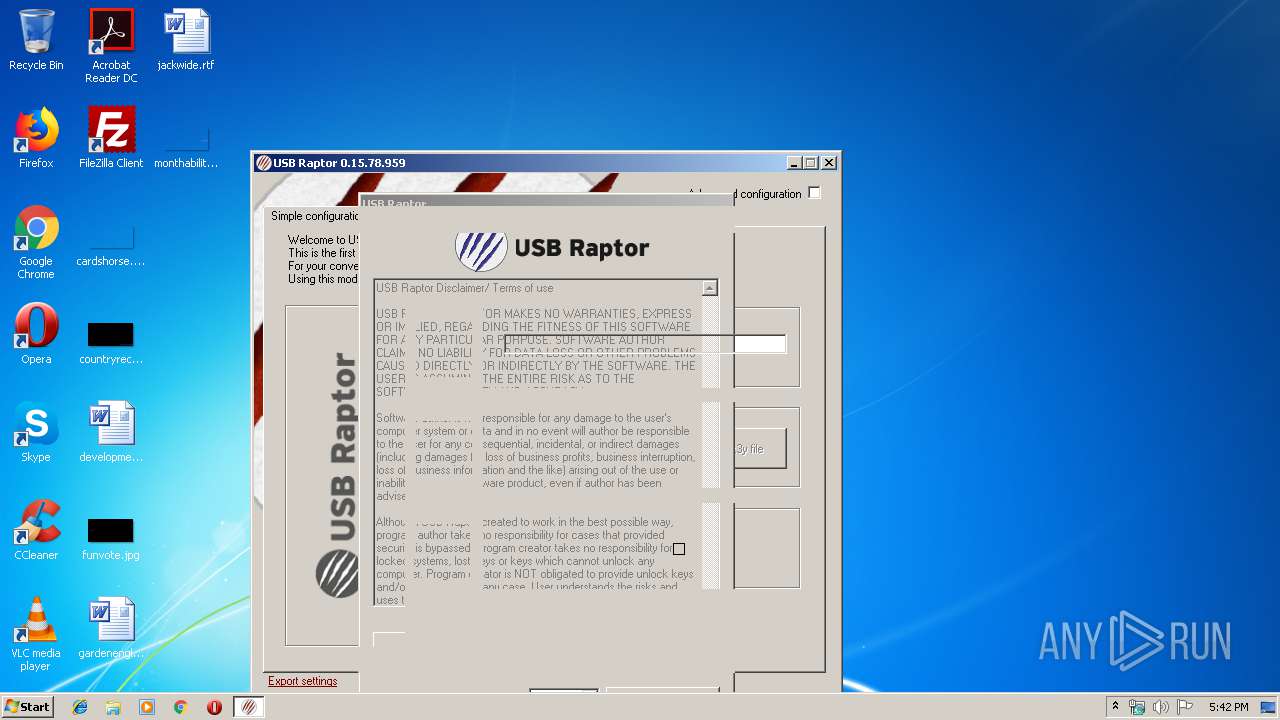Enable the Advanced configuration checkbox

(x=814, y=193)
